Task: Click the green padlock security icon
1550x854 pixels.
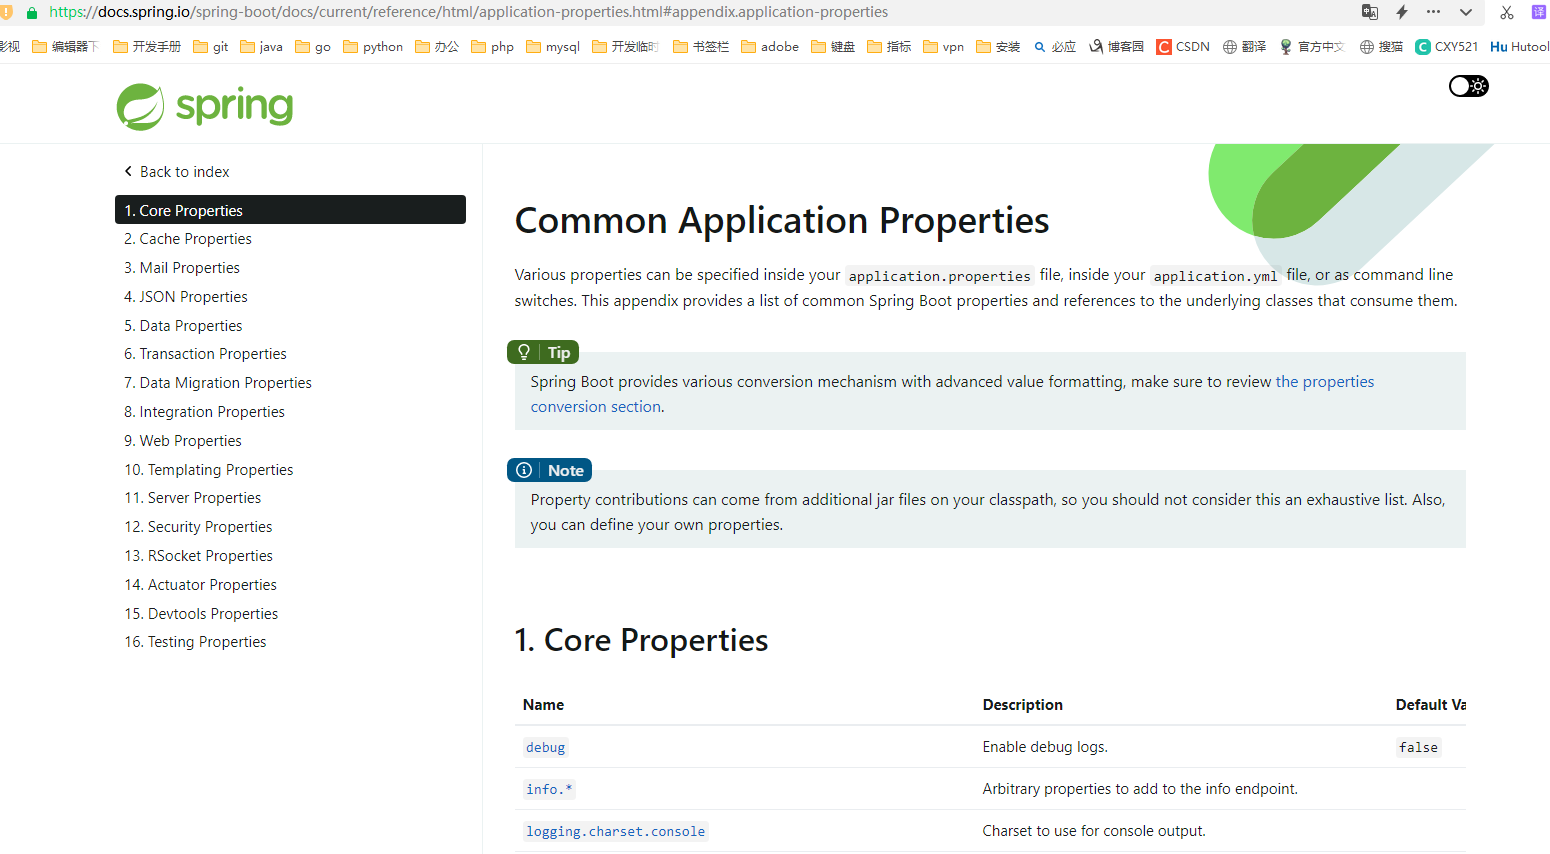Action: click(32, 13)
